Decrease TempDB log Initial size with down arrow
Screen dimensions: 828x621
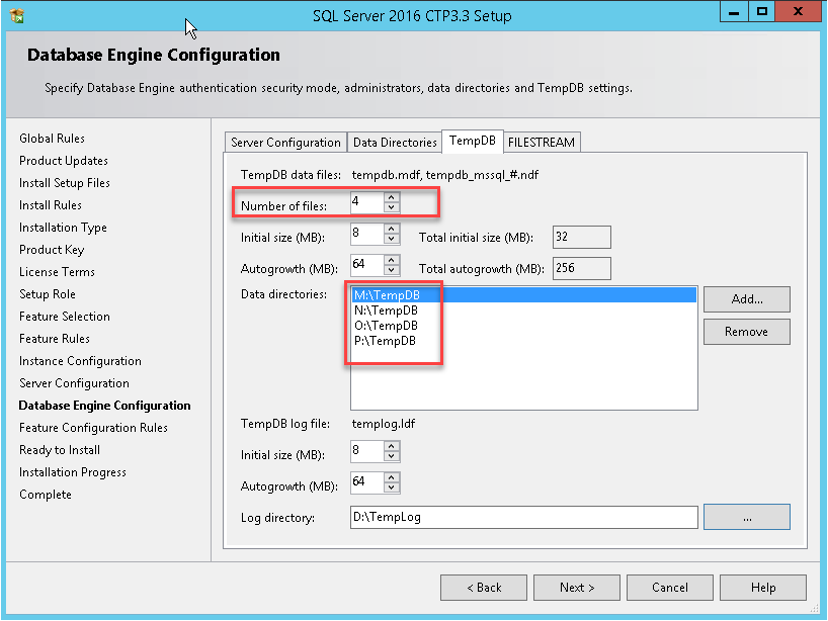click(x=390, y=455)
